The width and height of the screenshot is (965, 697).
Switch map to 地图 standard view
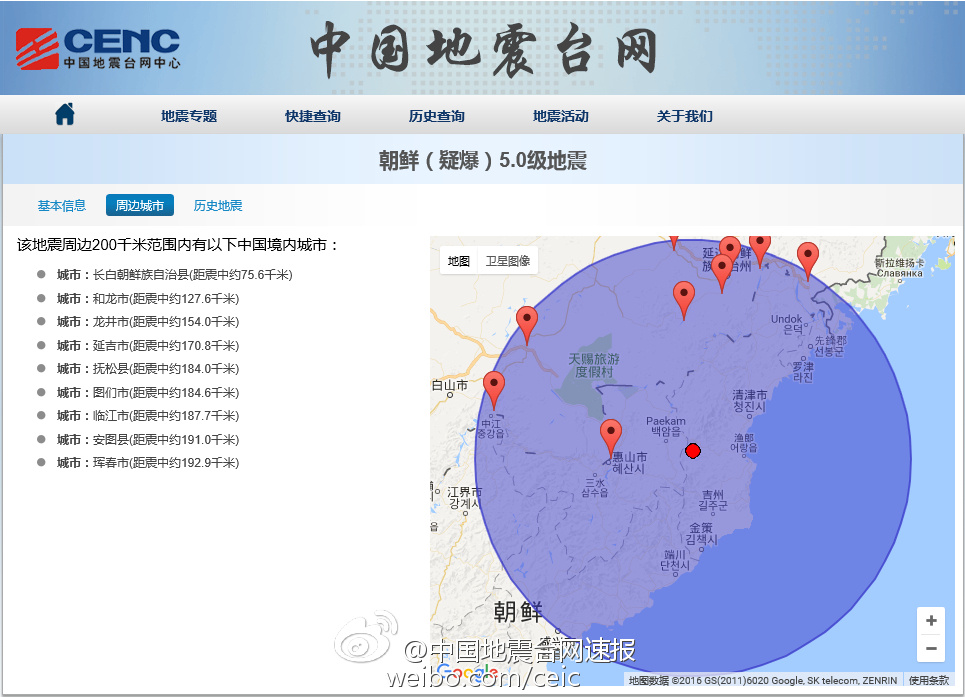point(459,261)
